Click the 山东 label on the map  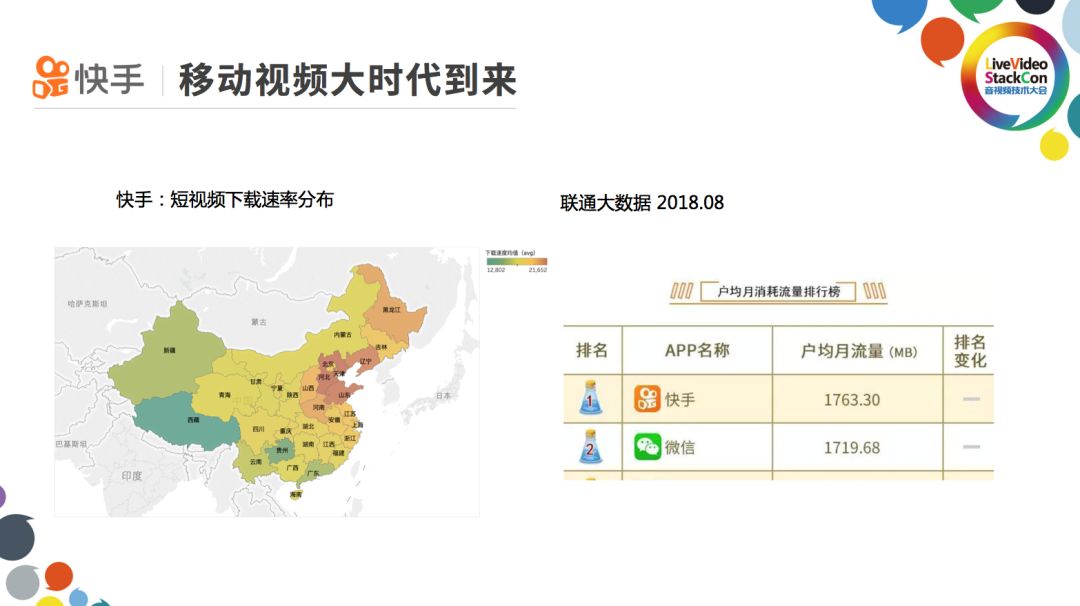coord(344,395)
